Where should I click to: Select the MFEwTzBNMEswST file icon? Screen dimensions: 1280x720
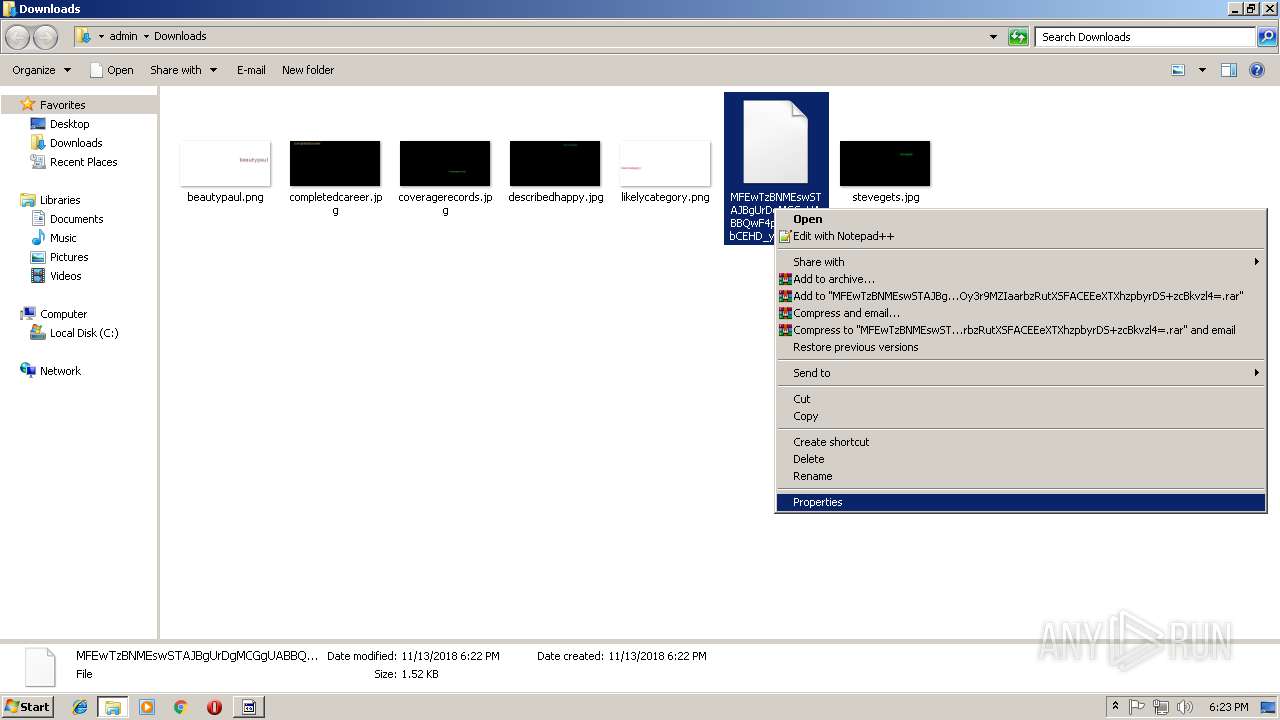[776, 141]
